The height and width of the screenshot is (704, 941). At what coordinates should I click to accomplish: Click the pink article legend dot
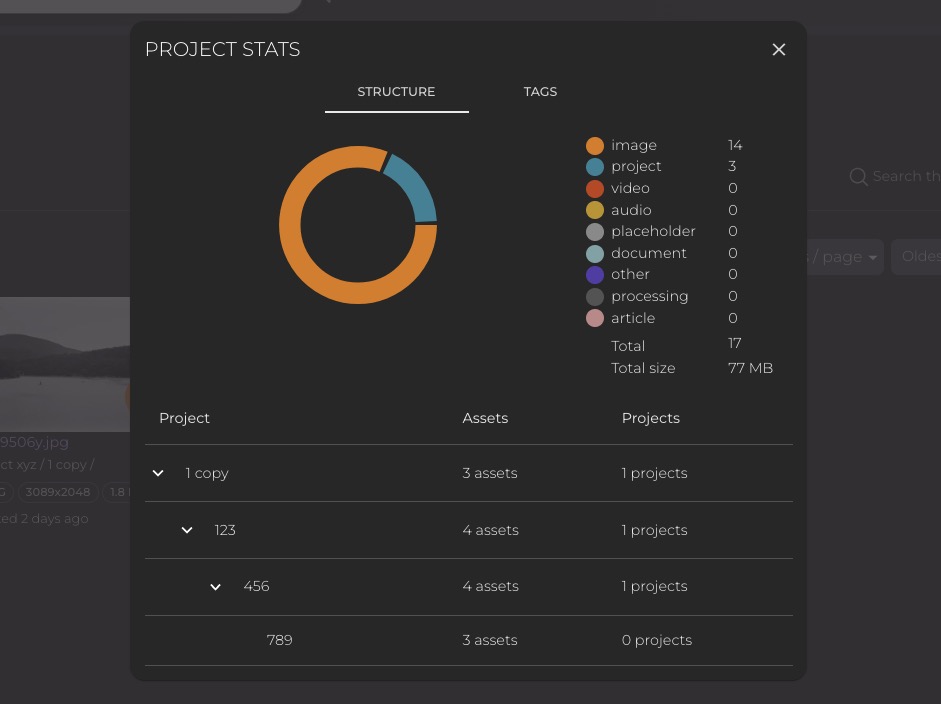point(595,318)
